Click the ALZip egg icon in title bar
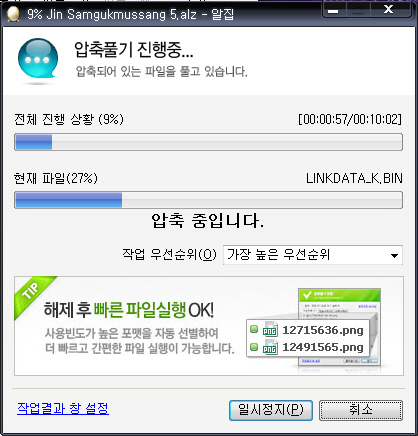 point(13,14)
